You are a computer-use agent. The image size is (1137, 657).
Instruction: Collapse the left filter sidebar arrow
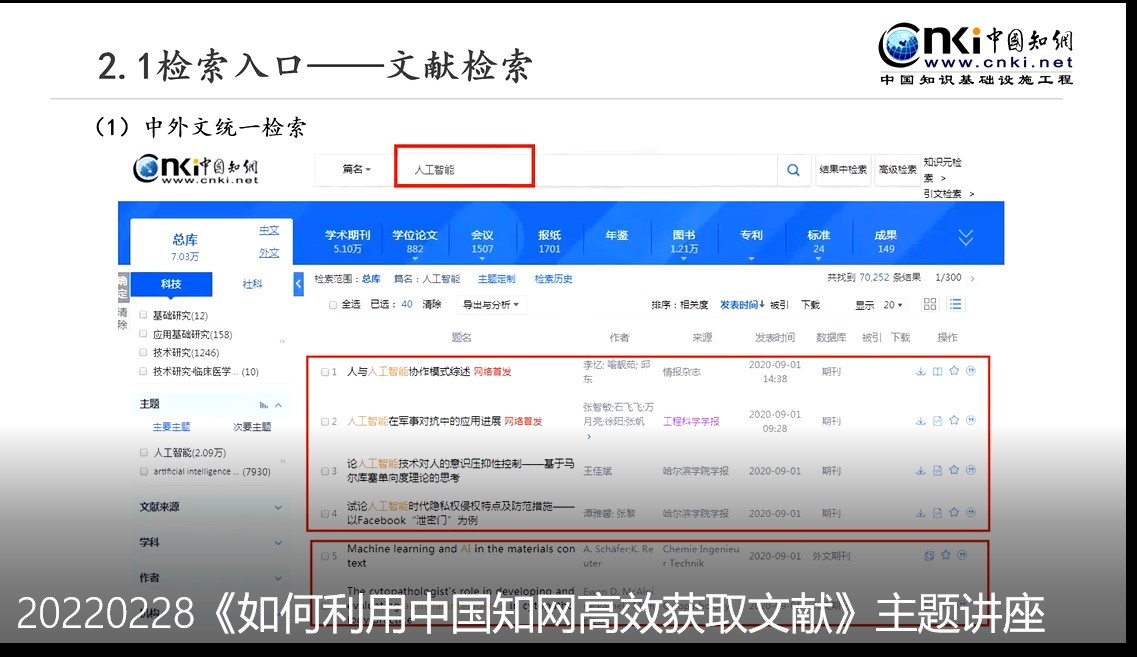pyautogui.click(x=298, y=284)
